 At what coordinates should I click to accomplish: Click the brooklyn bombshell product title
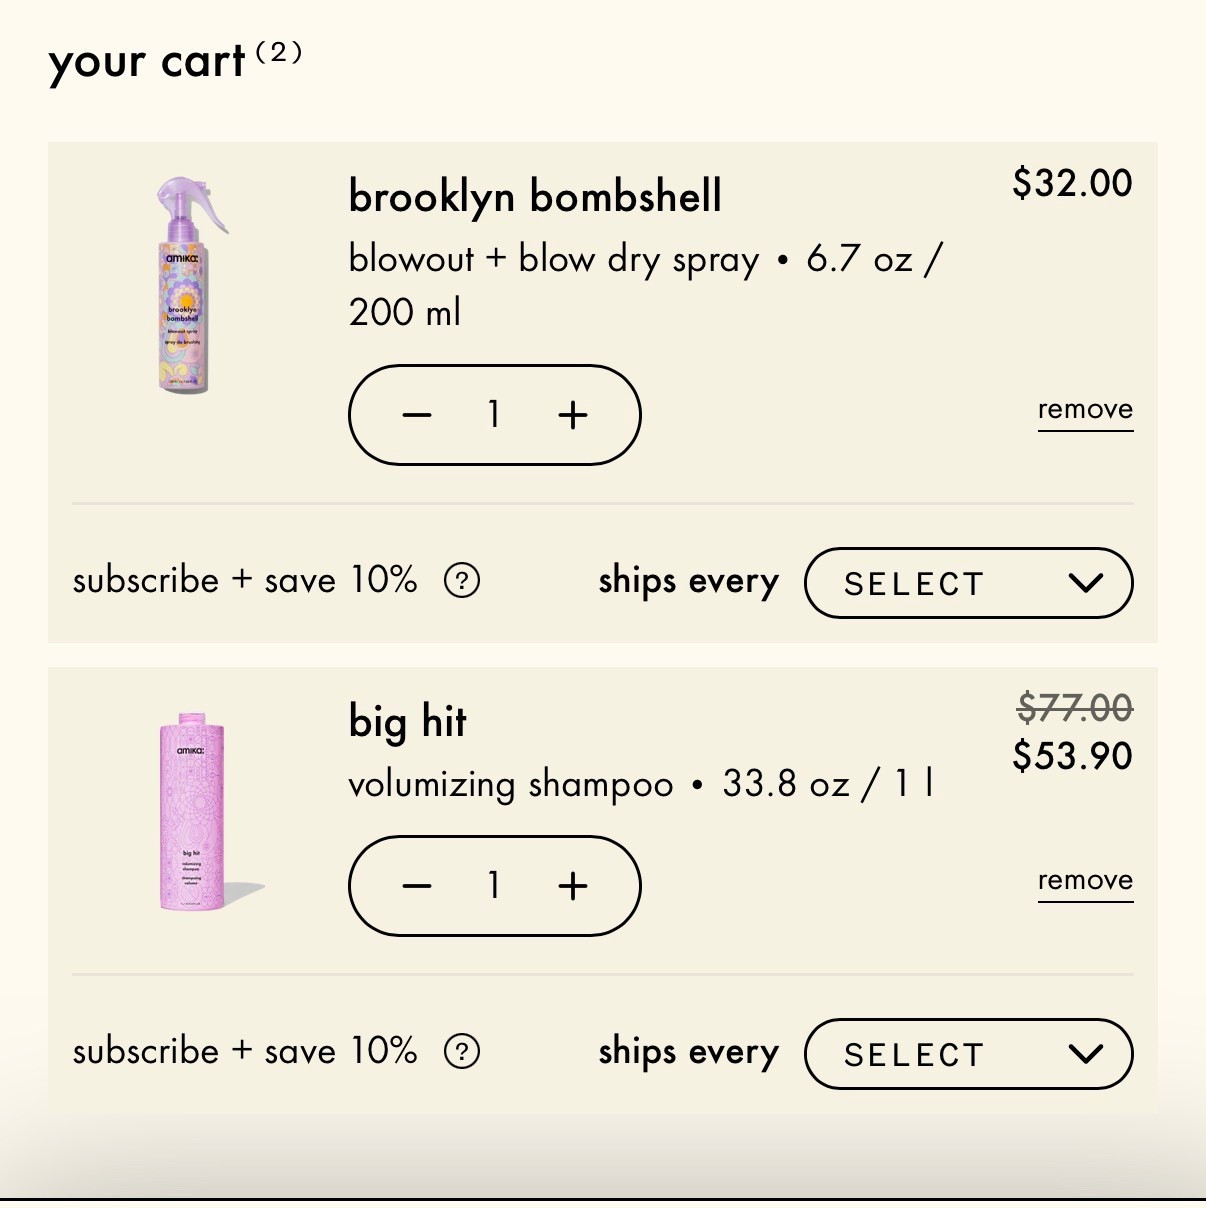click(535, 196)
